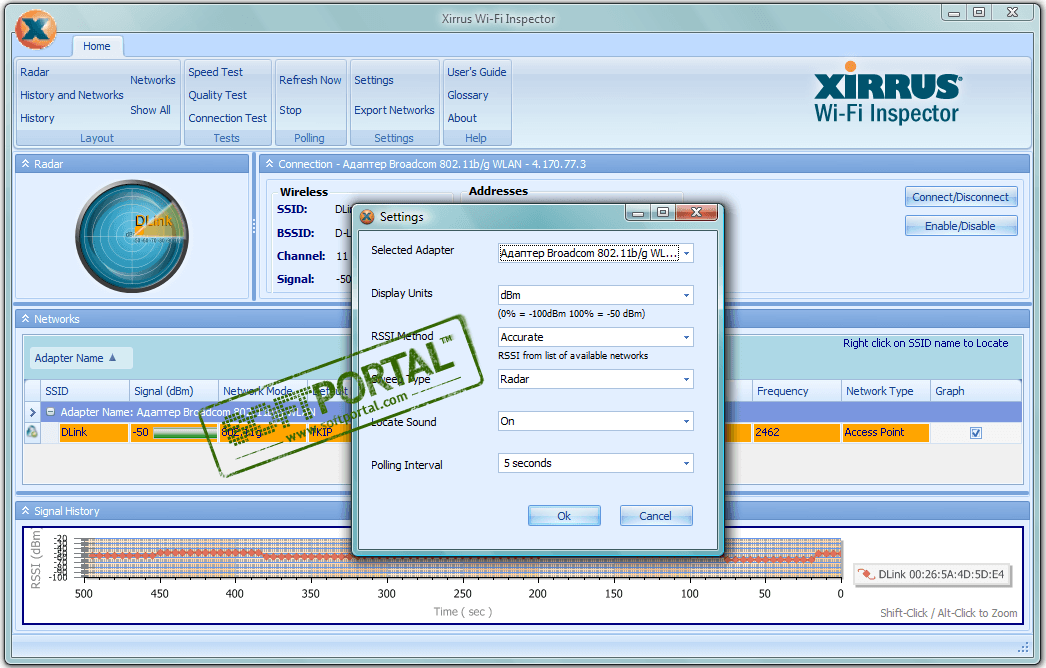Viewport: 1046px width, 668px height.
Task: Click the Network Type column header
Action: point(886,391)
